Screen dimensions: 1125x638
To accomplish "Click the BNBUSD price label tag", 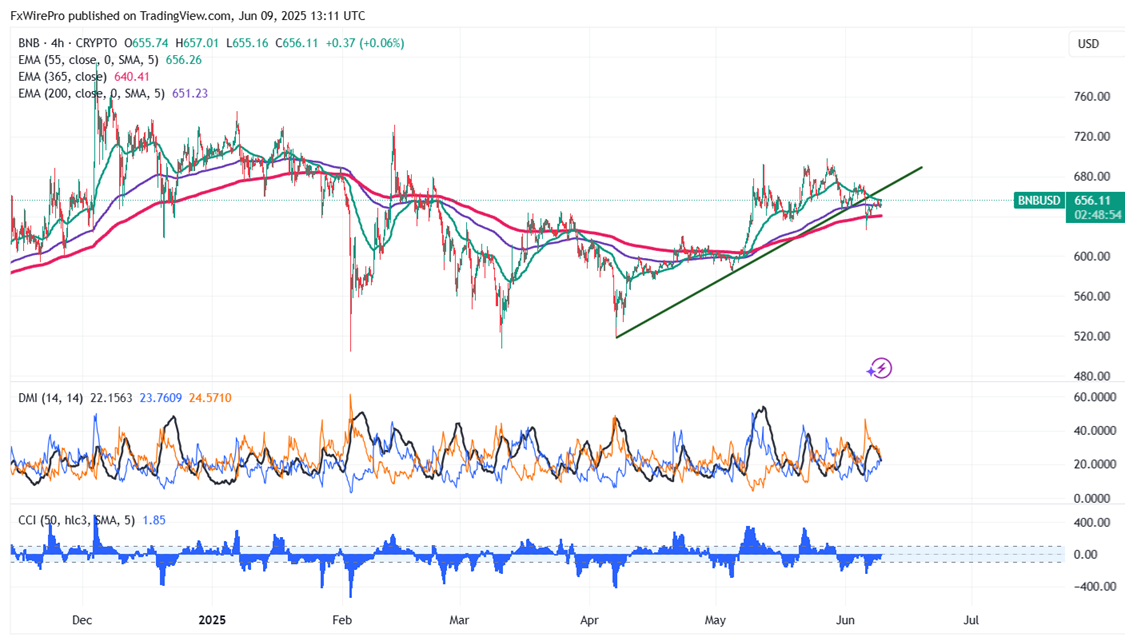I will tap(1039, 201).
